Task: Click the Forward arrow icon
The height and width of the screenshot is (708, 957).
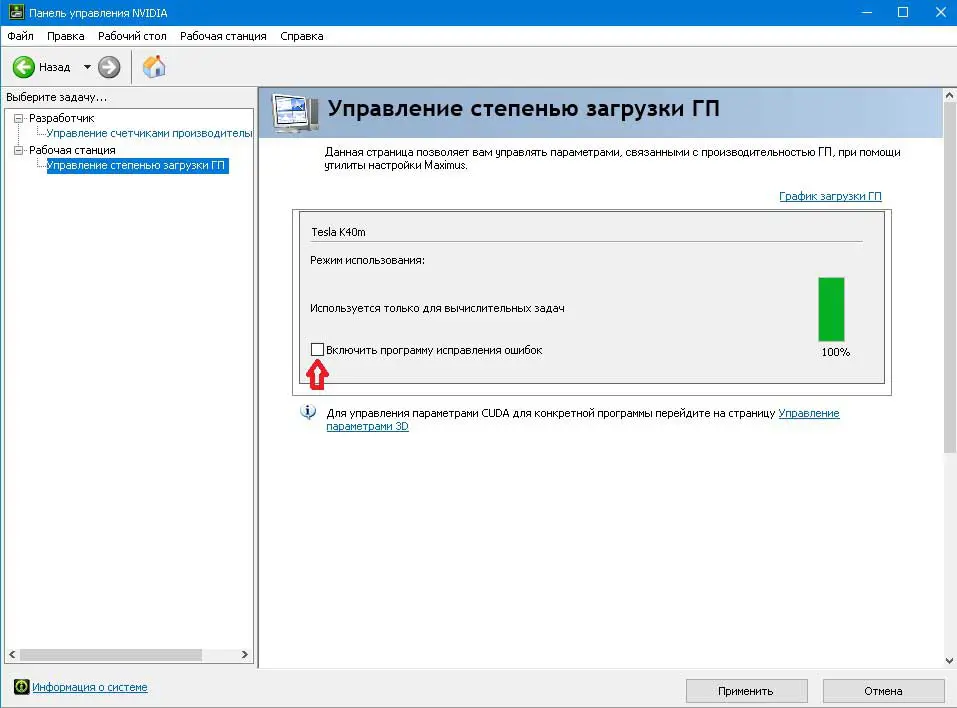Action: click(109, 67)
